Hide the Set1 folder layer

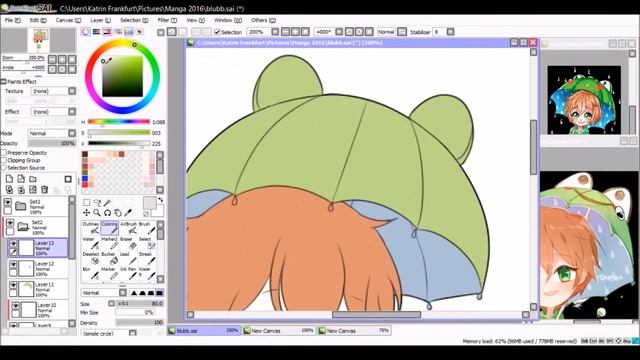[8, 202]
